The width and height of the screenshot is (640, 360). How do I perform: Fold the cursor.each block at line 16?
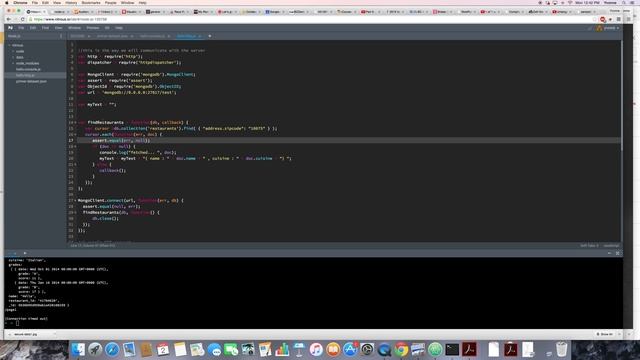click(x=75, y=134)
